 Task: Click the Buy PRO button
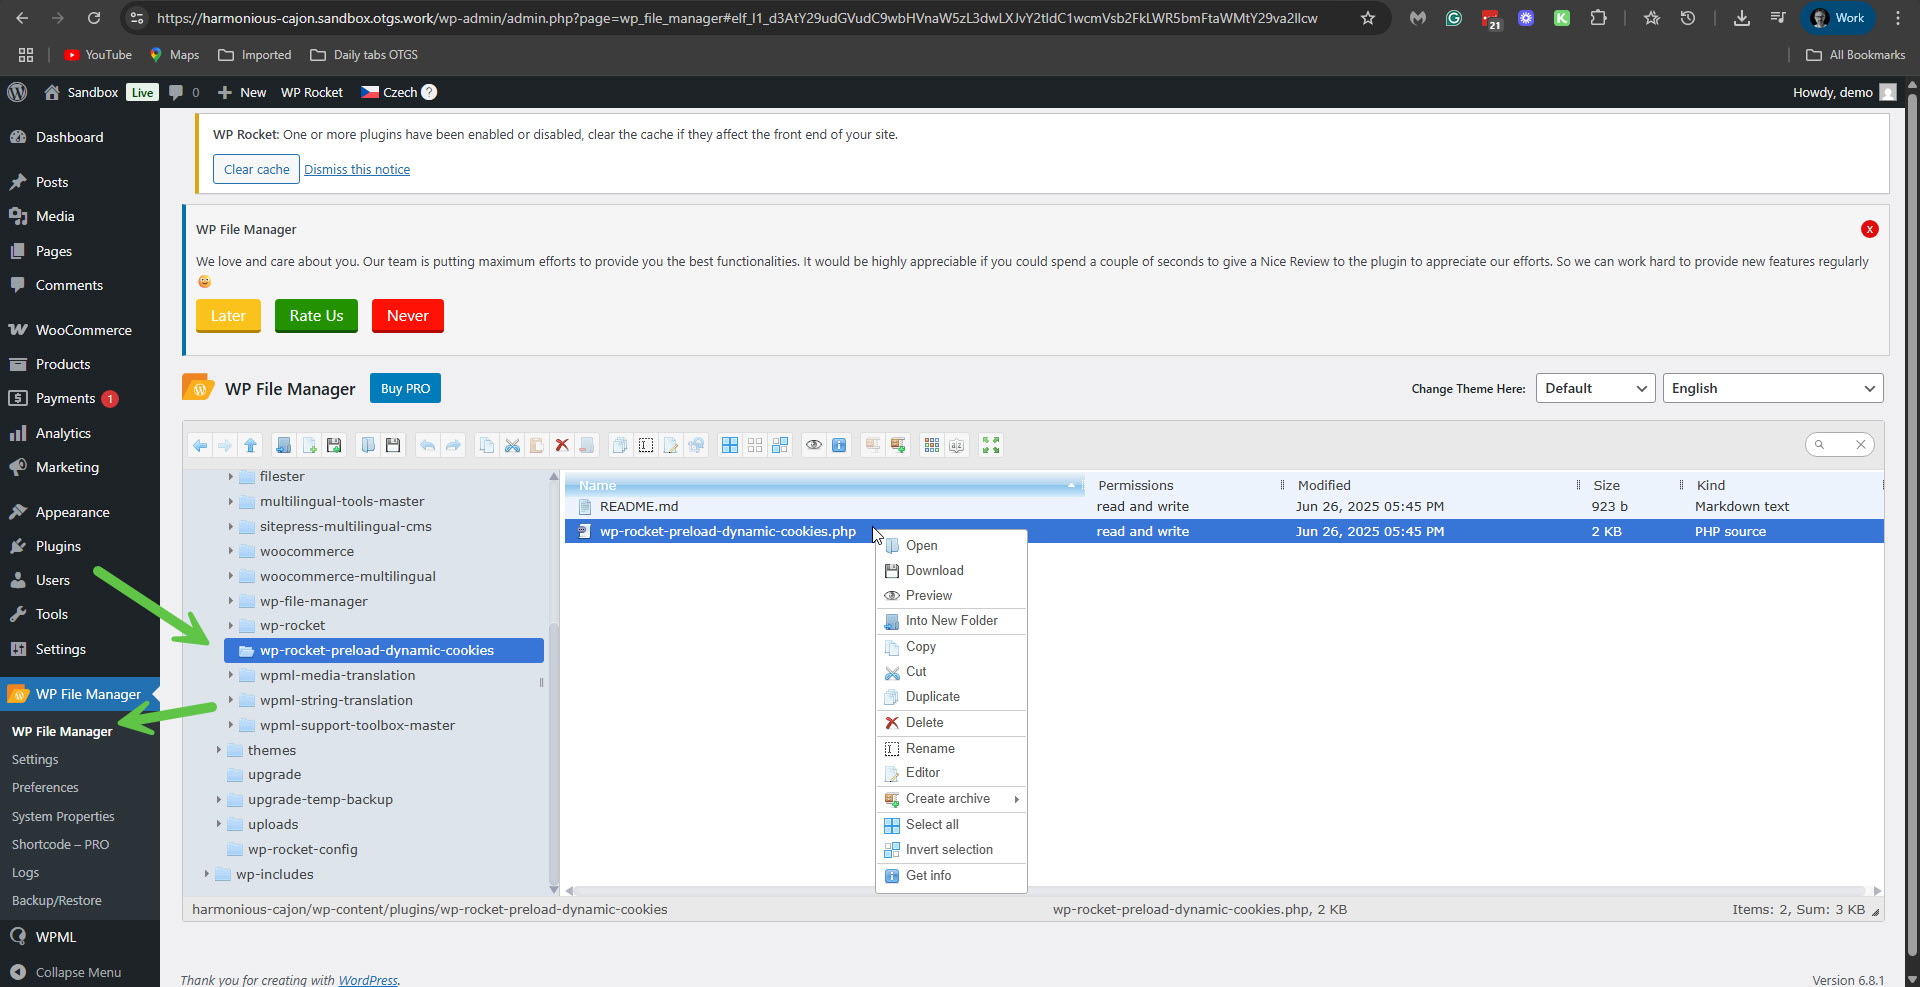click(x=405, y=388)
